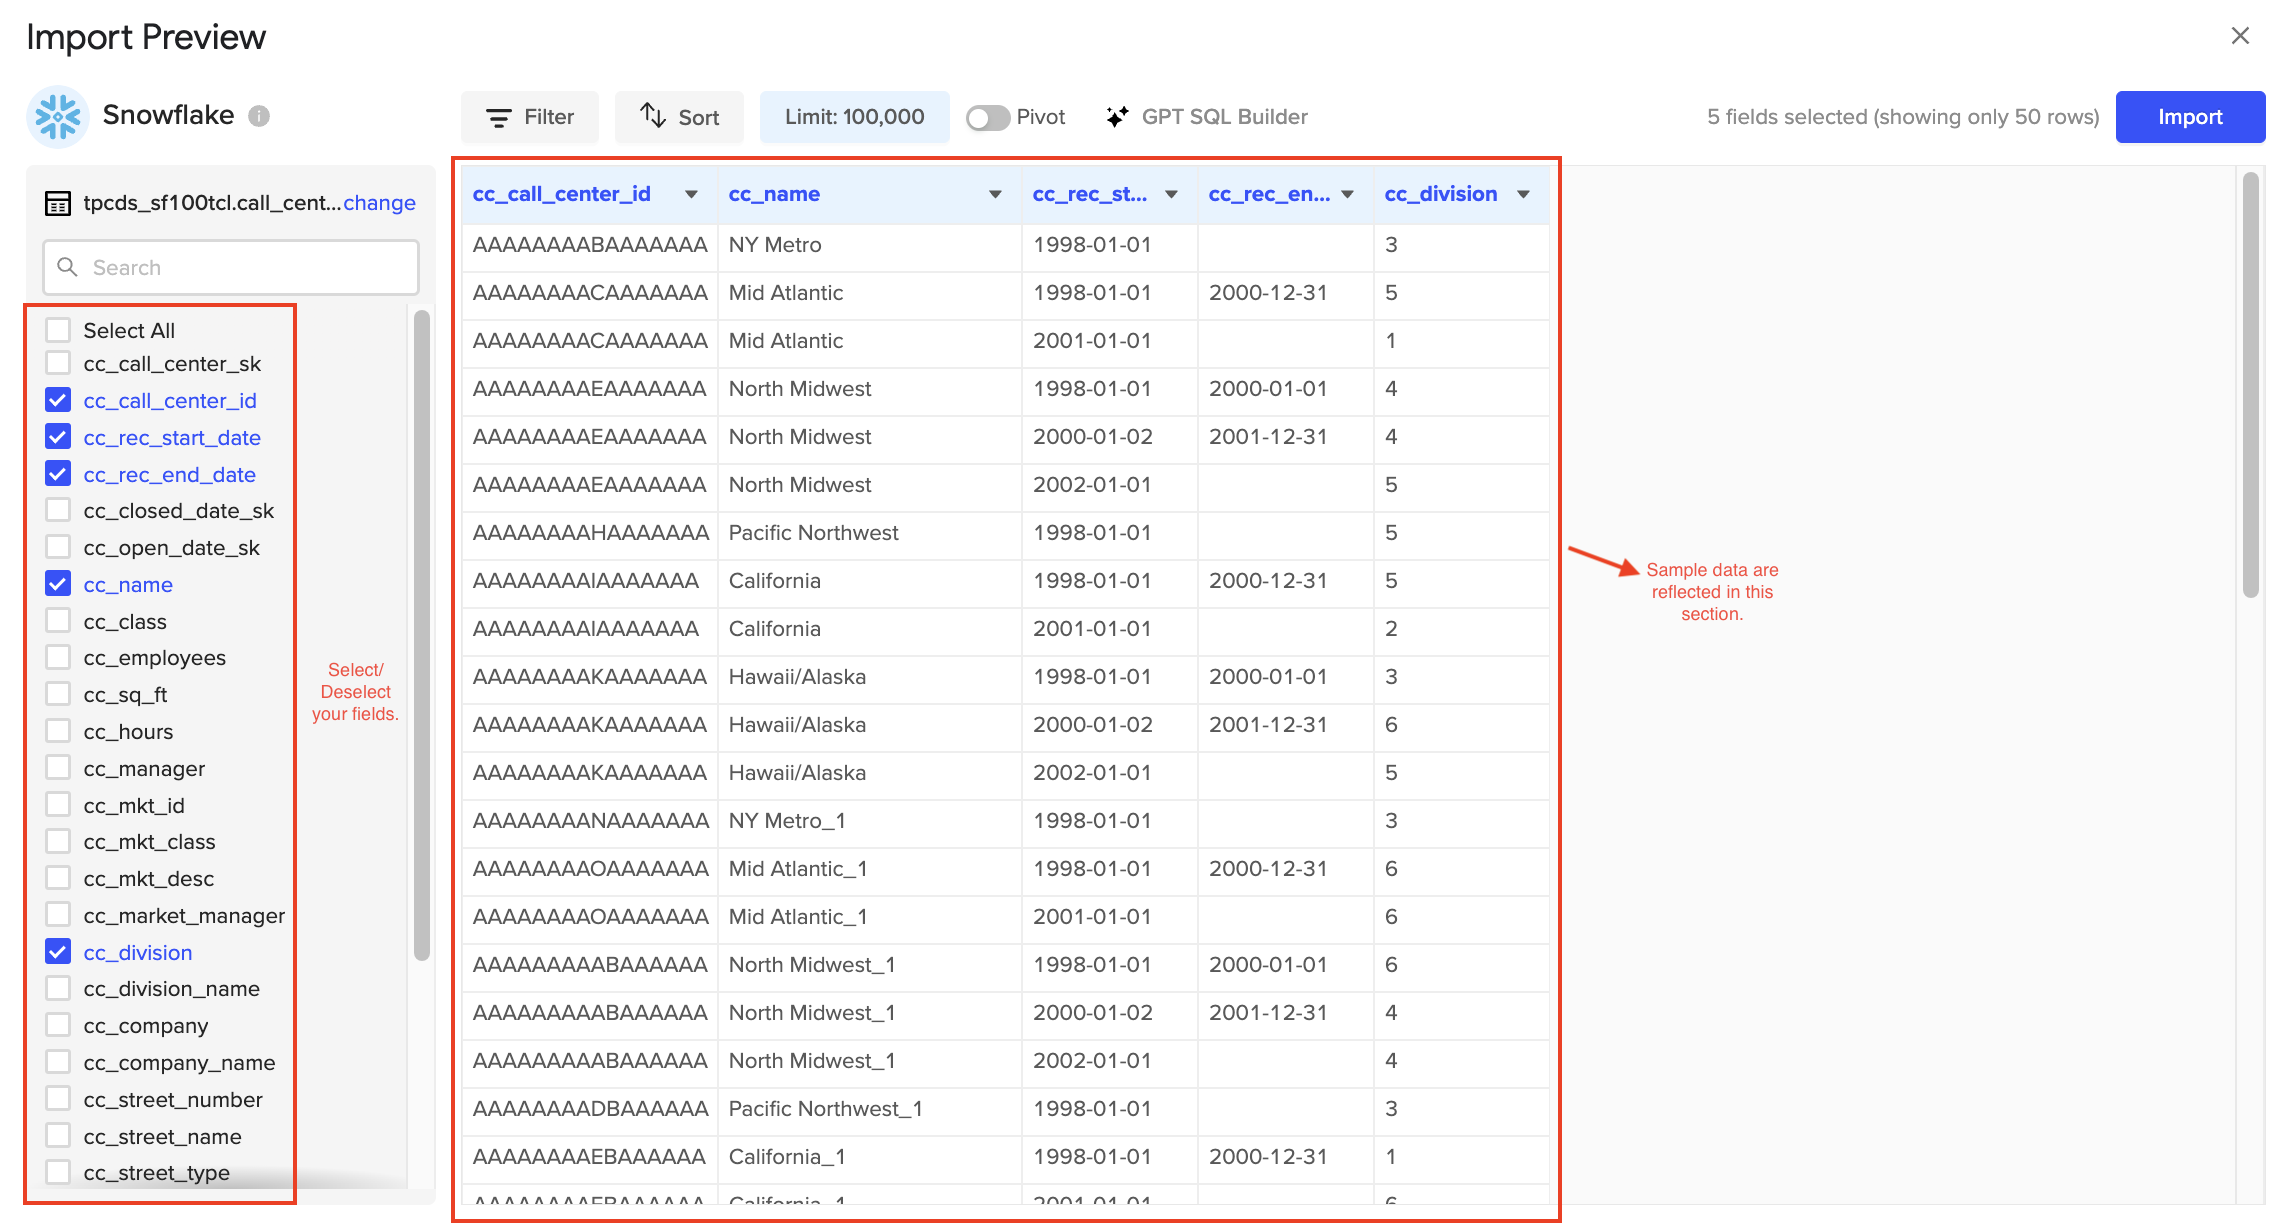
Task: Select the NY Metro_1 cell
Action: pyautogui.click(x=868, y=821)
